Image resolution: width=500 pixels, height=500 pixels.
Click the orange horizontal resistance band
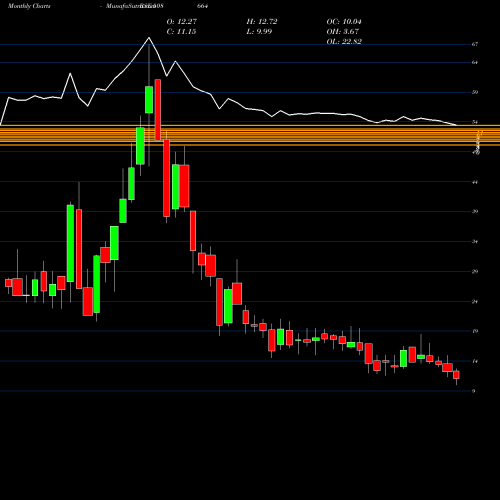tap(250, 135)
